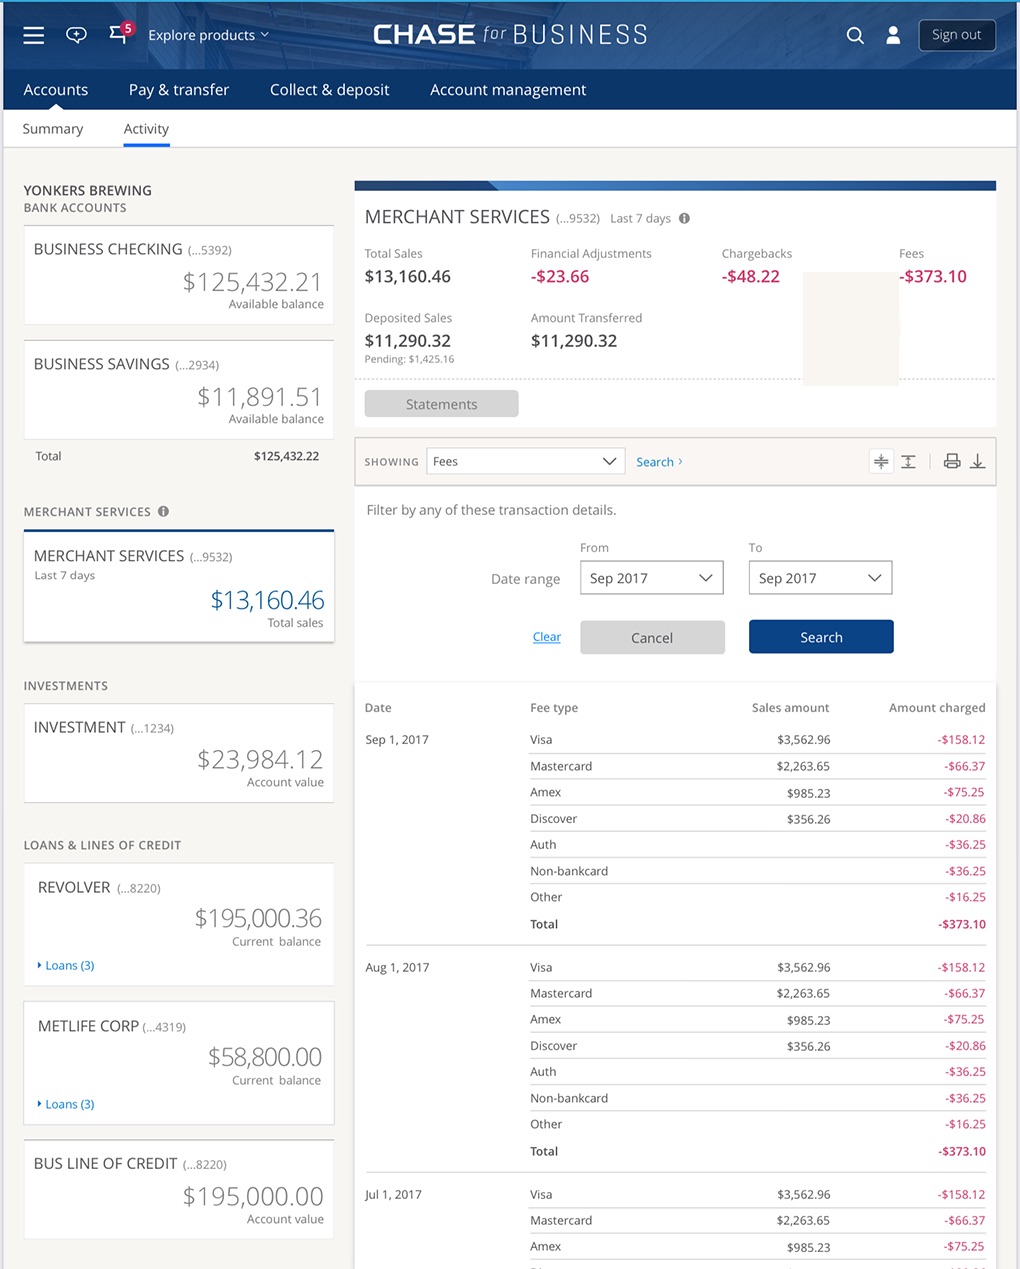Click the Chase for Business logo
Image resolution: width=1020 pixels, height=1269 pixels.
pyautogui.click(x=510, y=35)
